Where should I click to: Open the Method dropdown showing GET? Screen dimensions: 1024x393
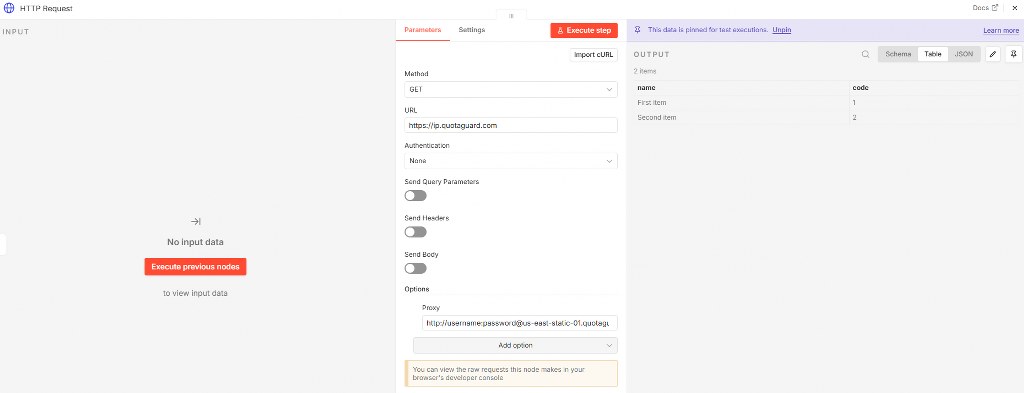(511, 89)
